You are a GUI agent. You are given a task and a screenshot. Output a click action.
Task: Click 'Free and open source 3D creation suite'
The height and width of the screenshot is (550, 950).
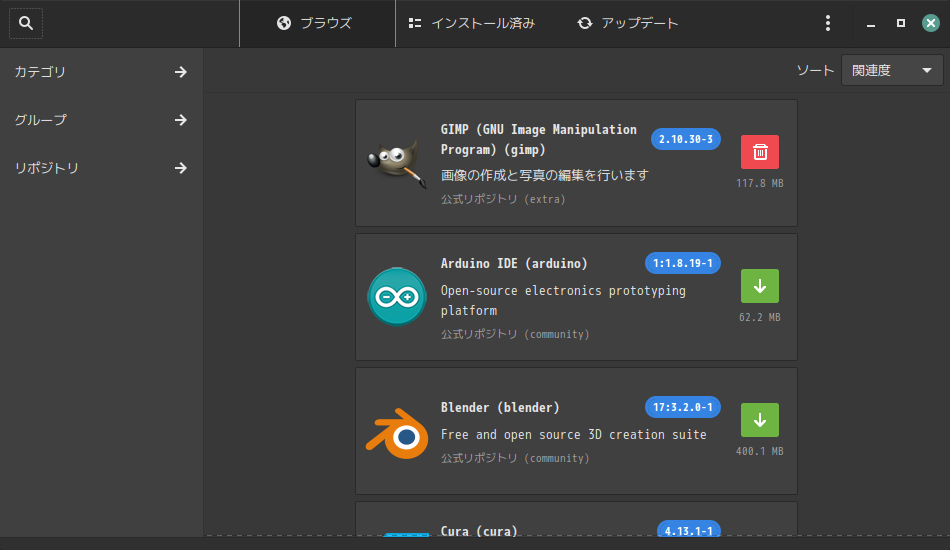pyautogui.click(x=573, y=435)
